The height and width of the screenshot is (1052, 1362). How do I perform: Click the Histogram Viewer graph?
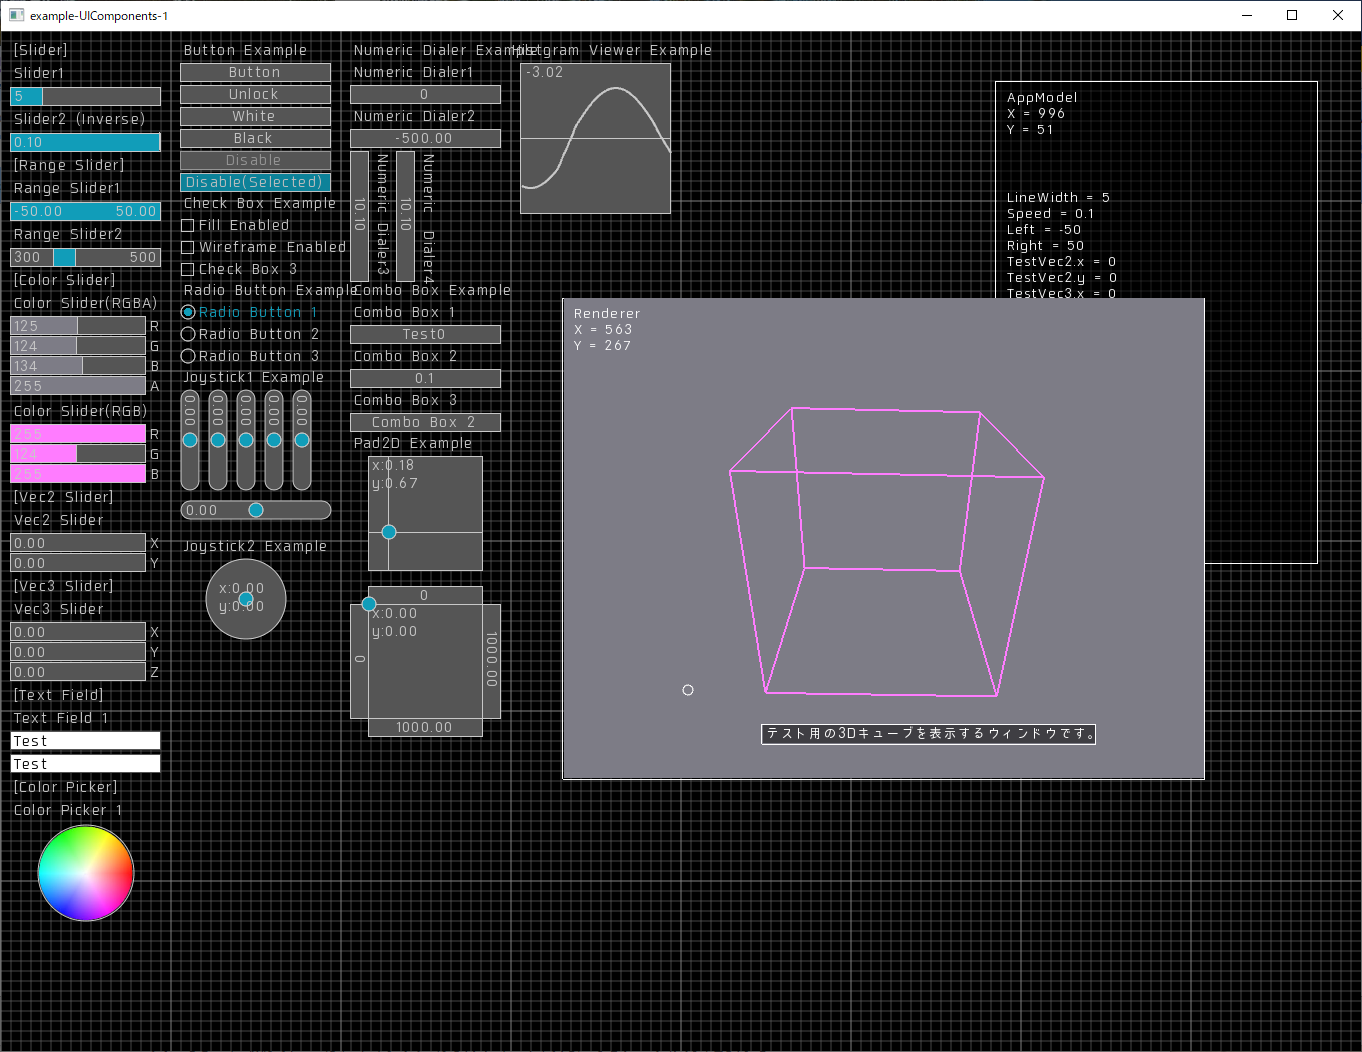click(x=596, y=138)
